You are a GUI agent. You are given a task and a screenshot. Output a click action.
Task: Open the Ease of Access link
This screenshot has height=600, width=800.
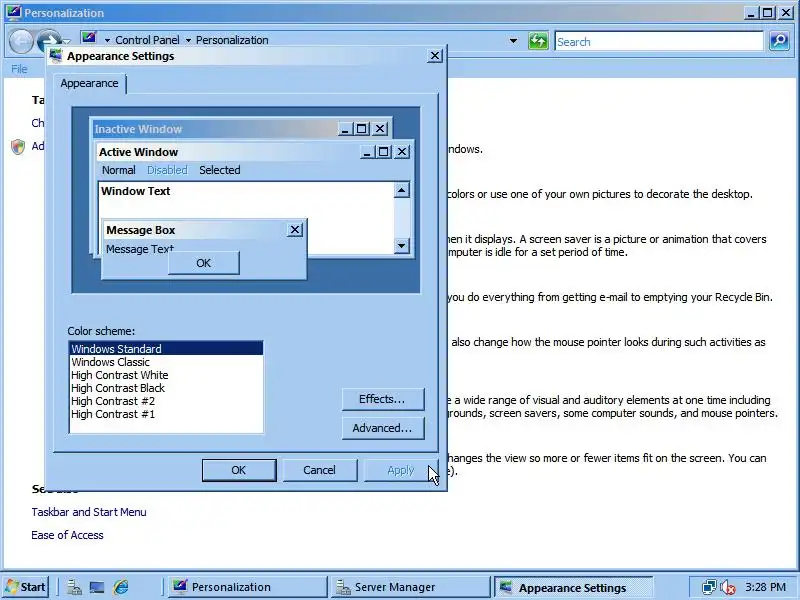pyautogui.click(x=67, y=535)
